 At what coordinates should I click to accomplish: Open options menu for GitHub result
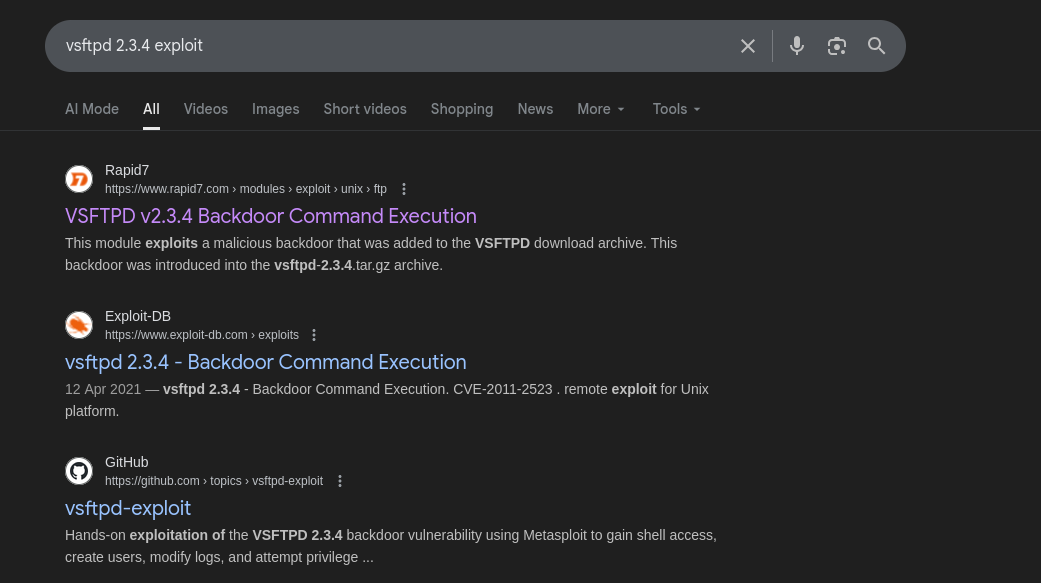coord(340,481)
